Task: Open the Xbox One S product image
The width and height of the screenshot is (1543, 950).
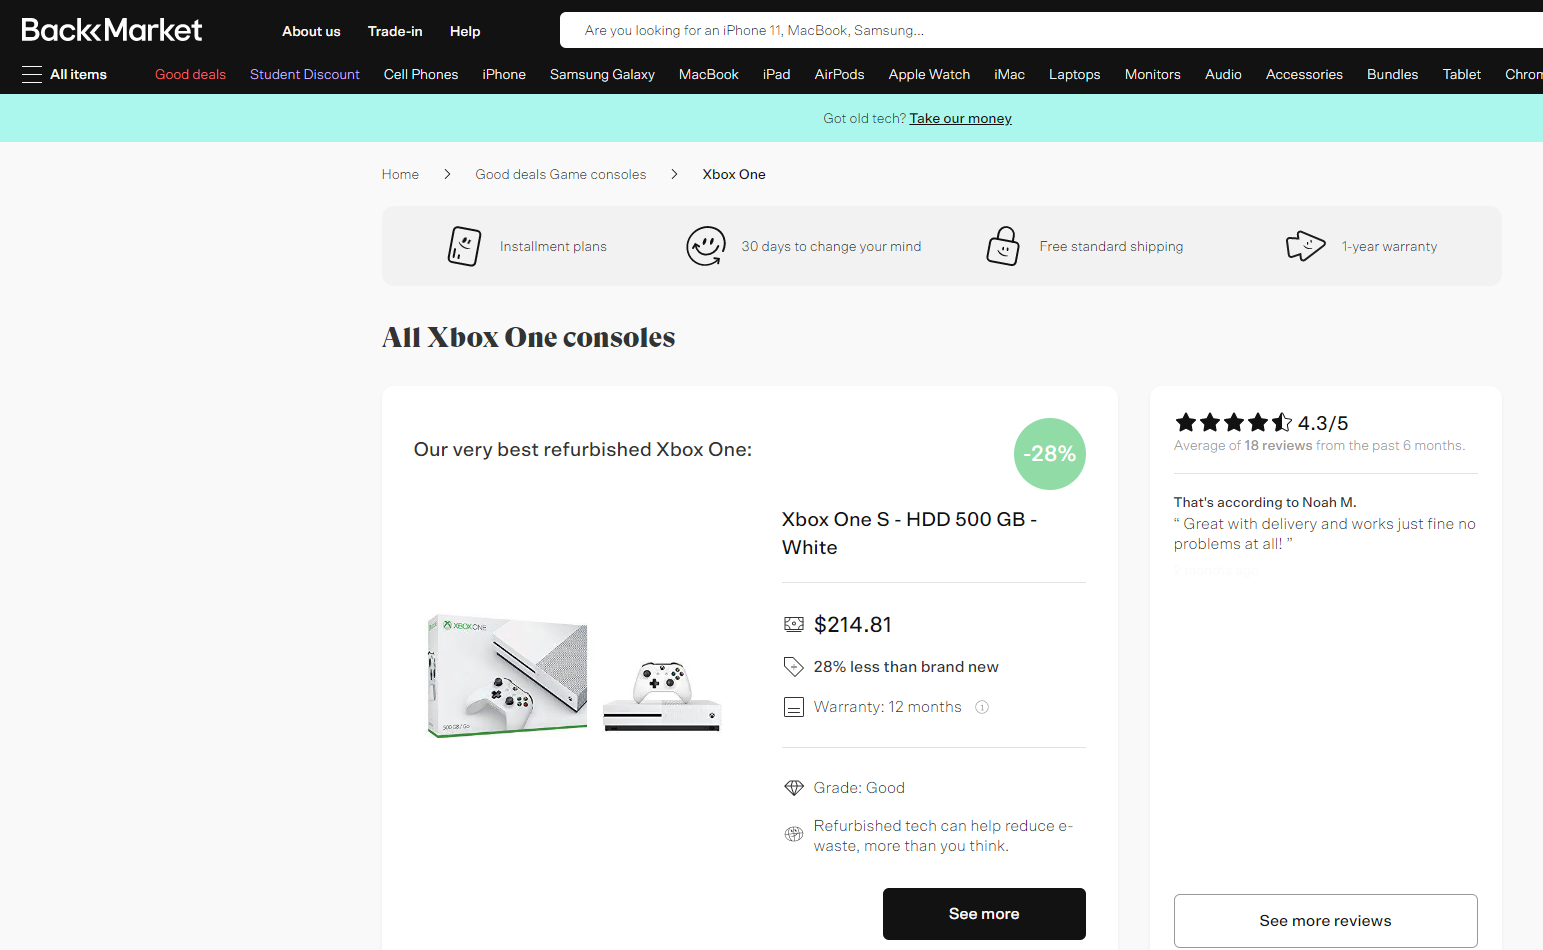Action: 575,676
